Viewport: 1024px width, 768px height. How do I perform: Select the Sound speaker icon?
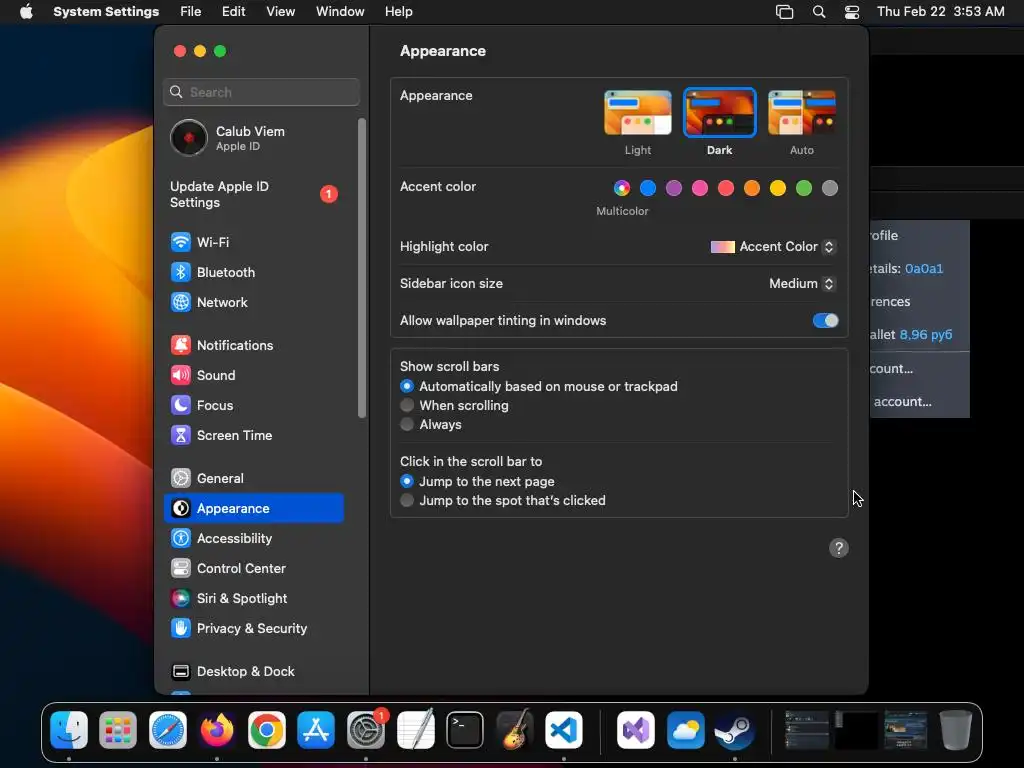tap(181, 376)
